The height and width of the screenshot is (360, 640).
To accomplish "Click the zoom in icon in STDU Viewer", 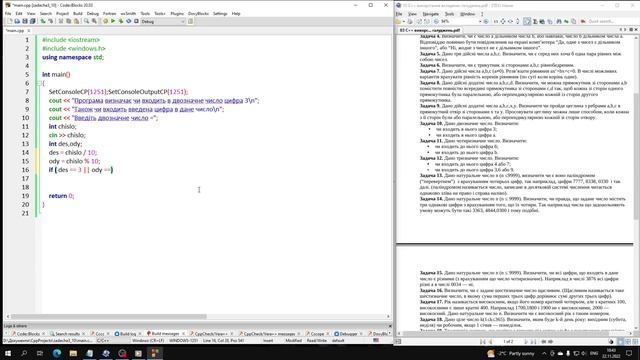I will pos(486,21).
